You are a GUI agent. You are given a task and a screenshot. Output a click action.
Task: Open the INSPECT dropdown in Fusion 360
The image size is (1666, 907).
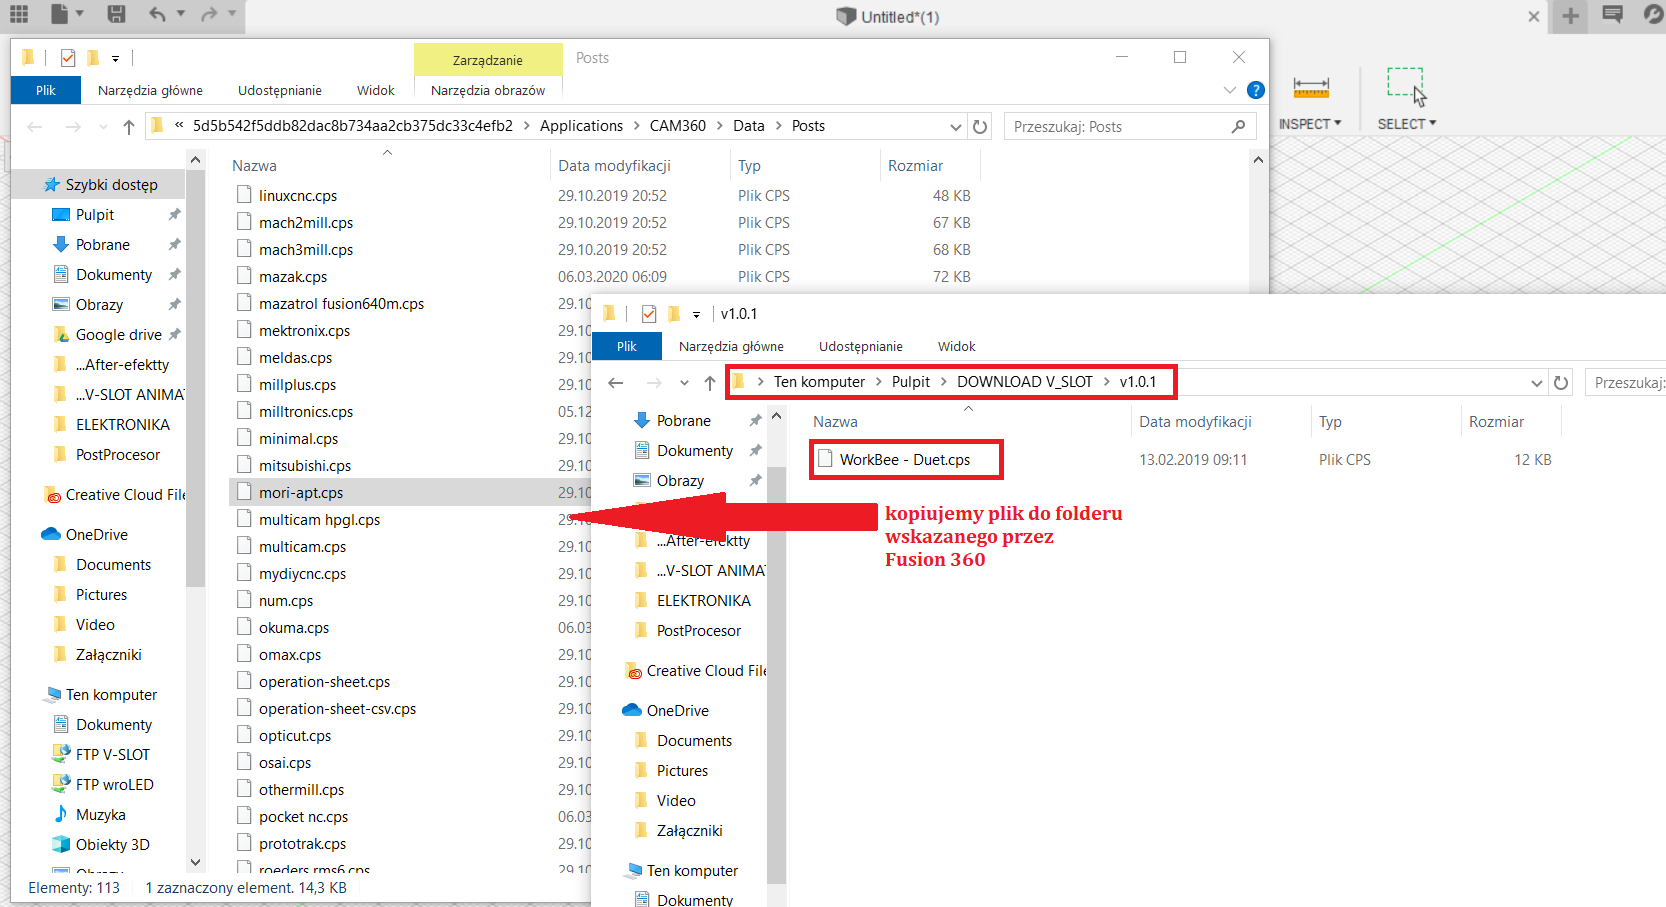[x=1310, y=124]
